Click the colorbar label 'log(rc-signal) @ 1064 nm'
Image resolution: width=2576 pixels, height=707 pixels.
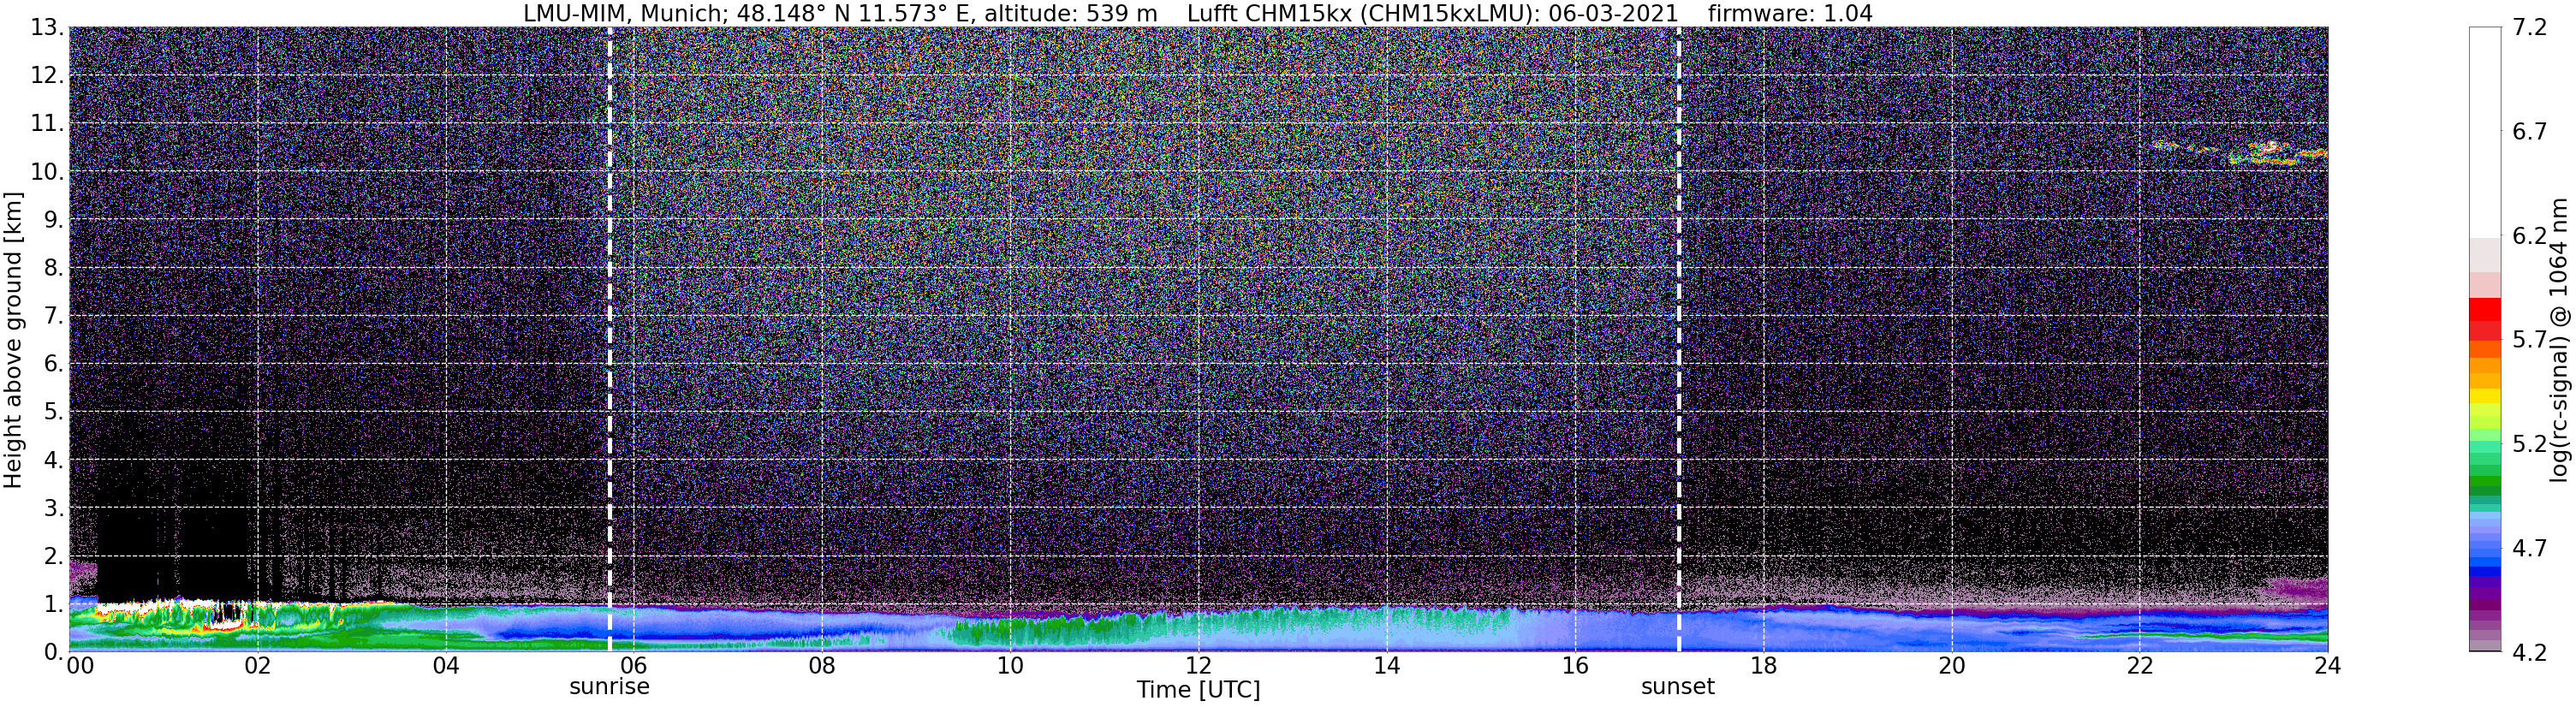click(2560, 340)
